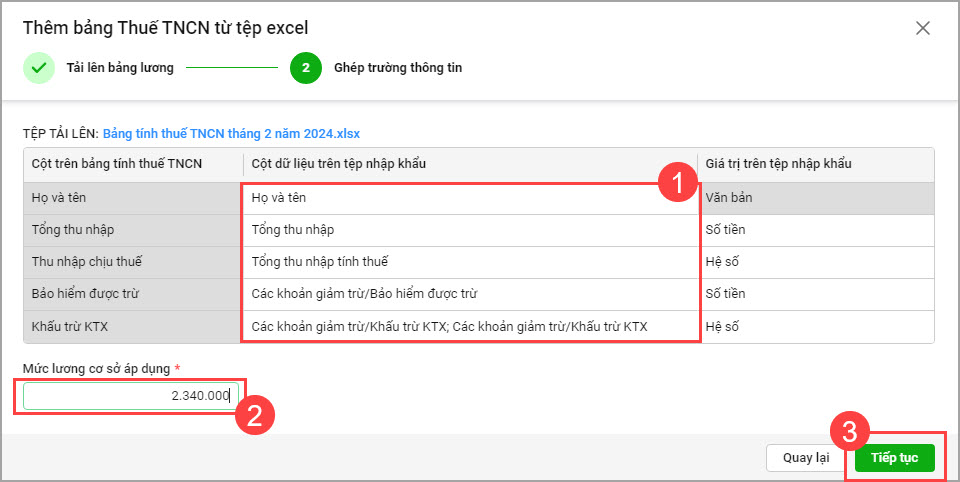The image size is (960, 482).
Task: Click the step 2 circle icon
Action: point(305,68)
